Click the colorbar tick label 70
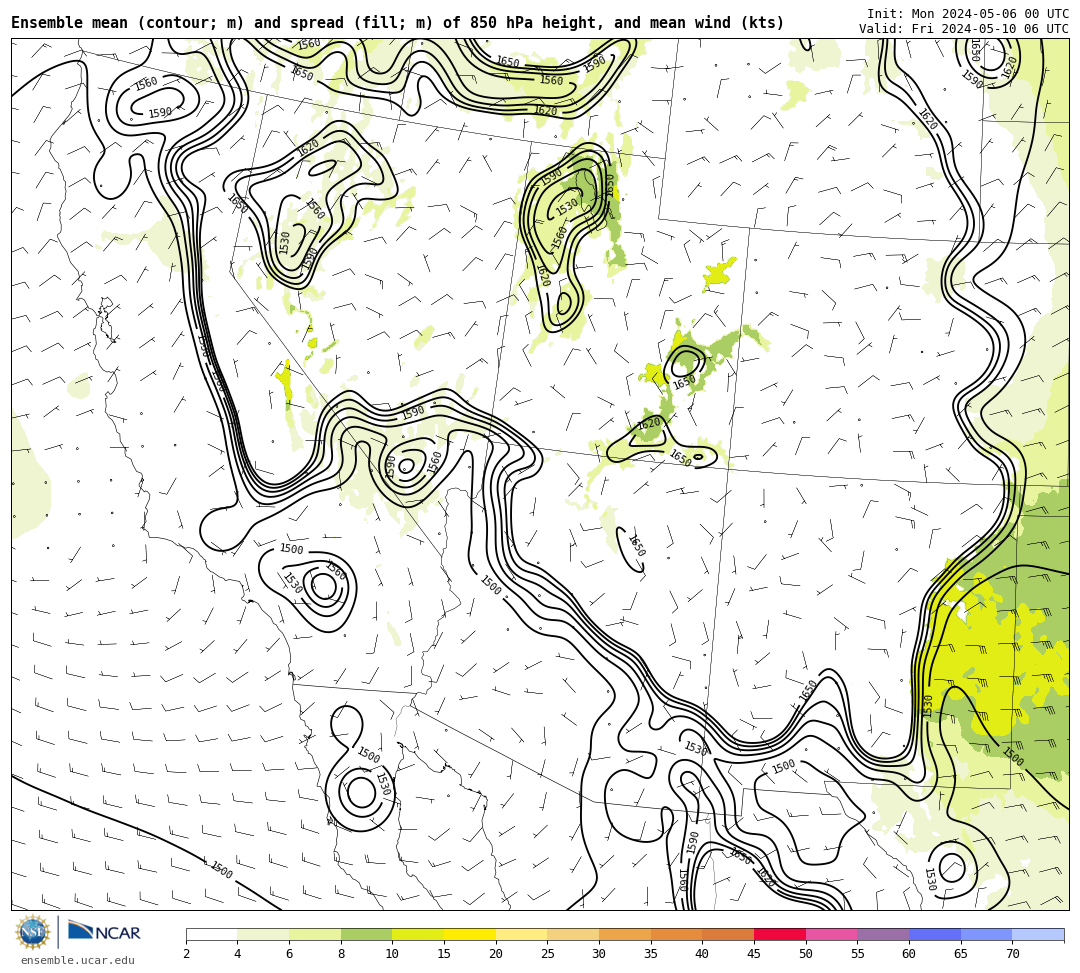Viewport: 1080px width, 973px height. [x=1012, y=954]
